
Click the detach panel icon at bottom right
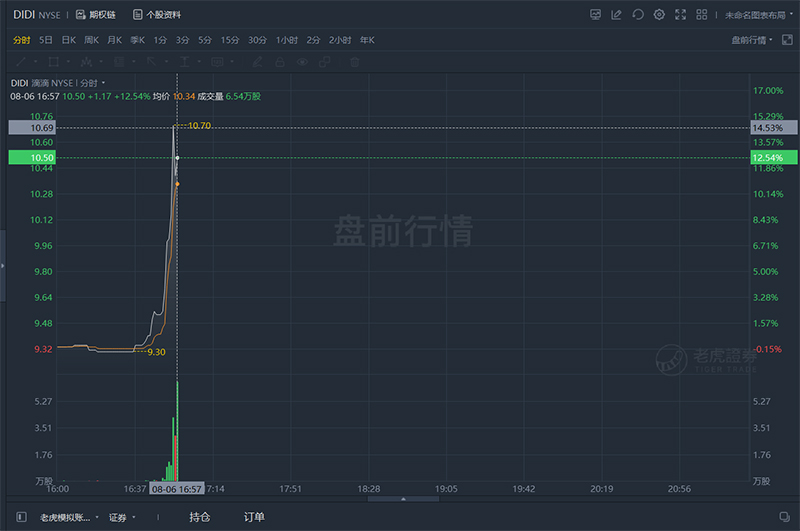(x=785, y=517)
